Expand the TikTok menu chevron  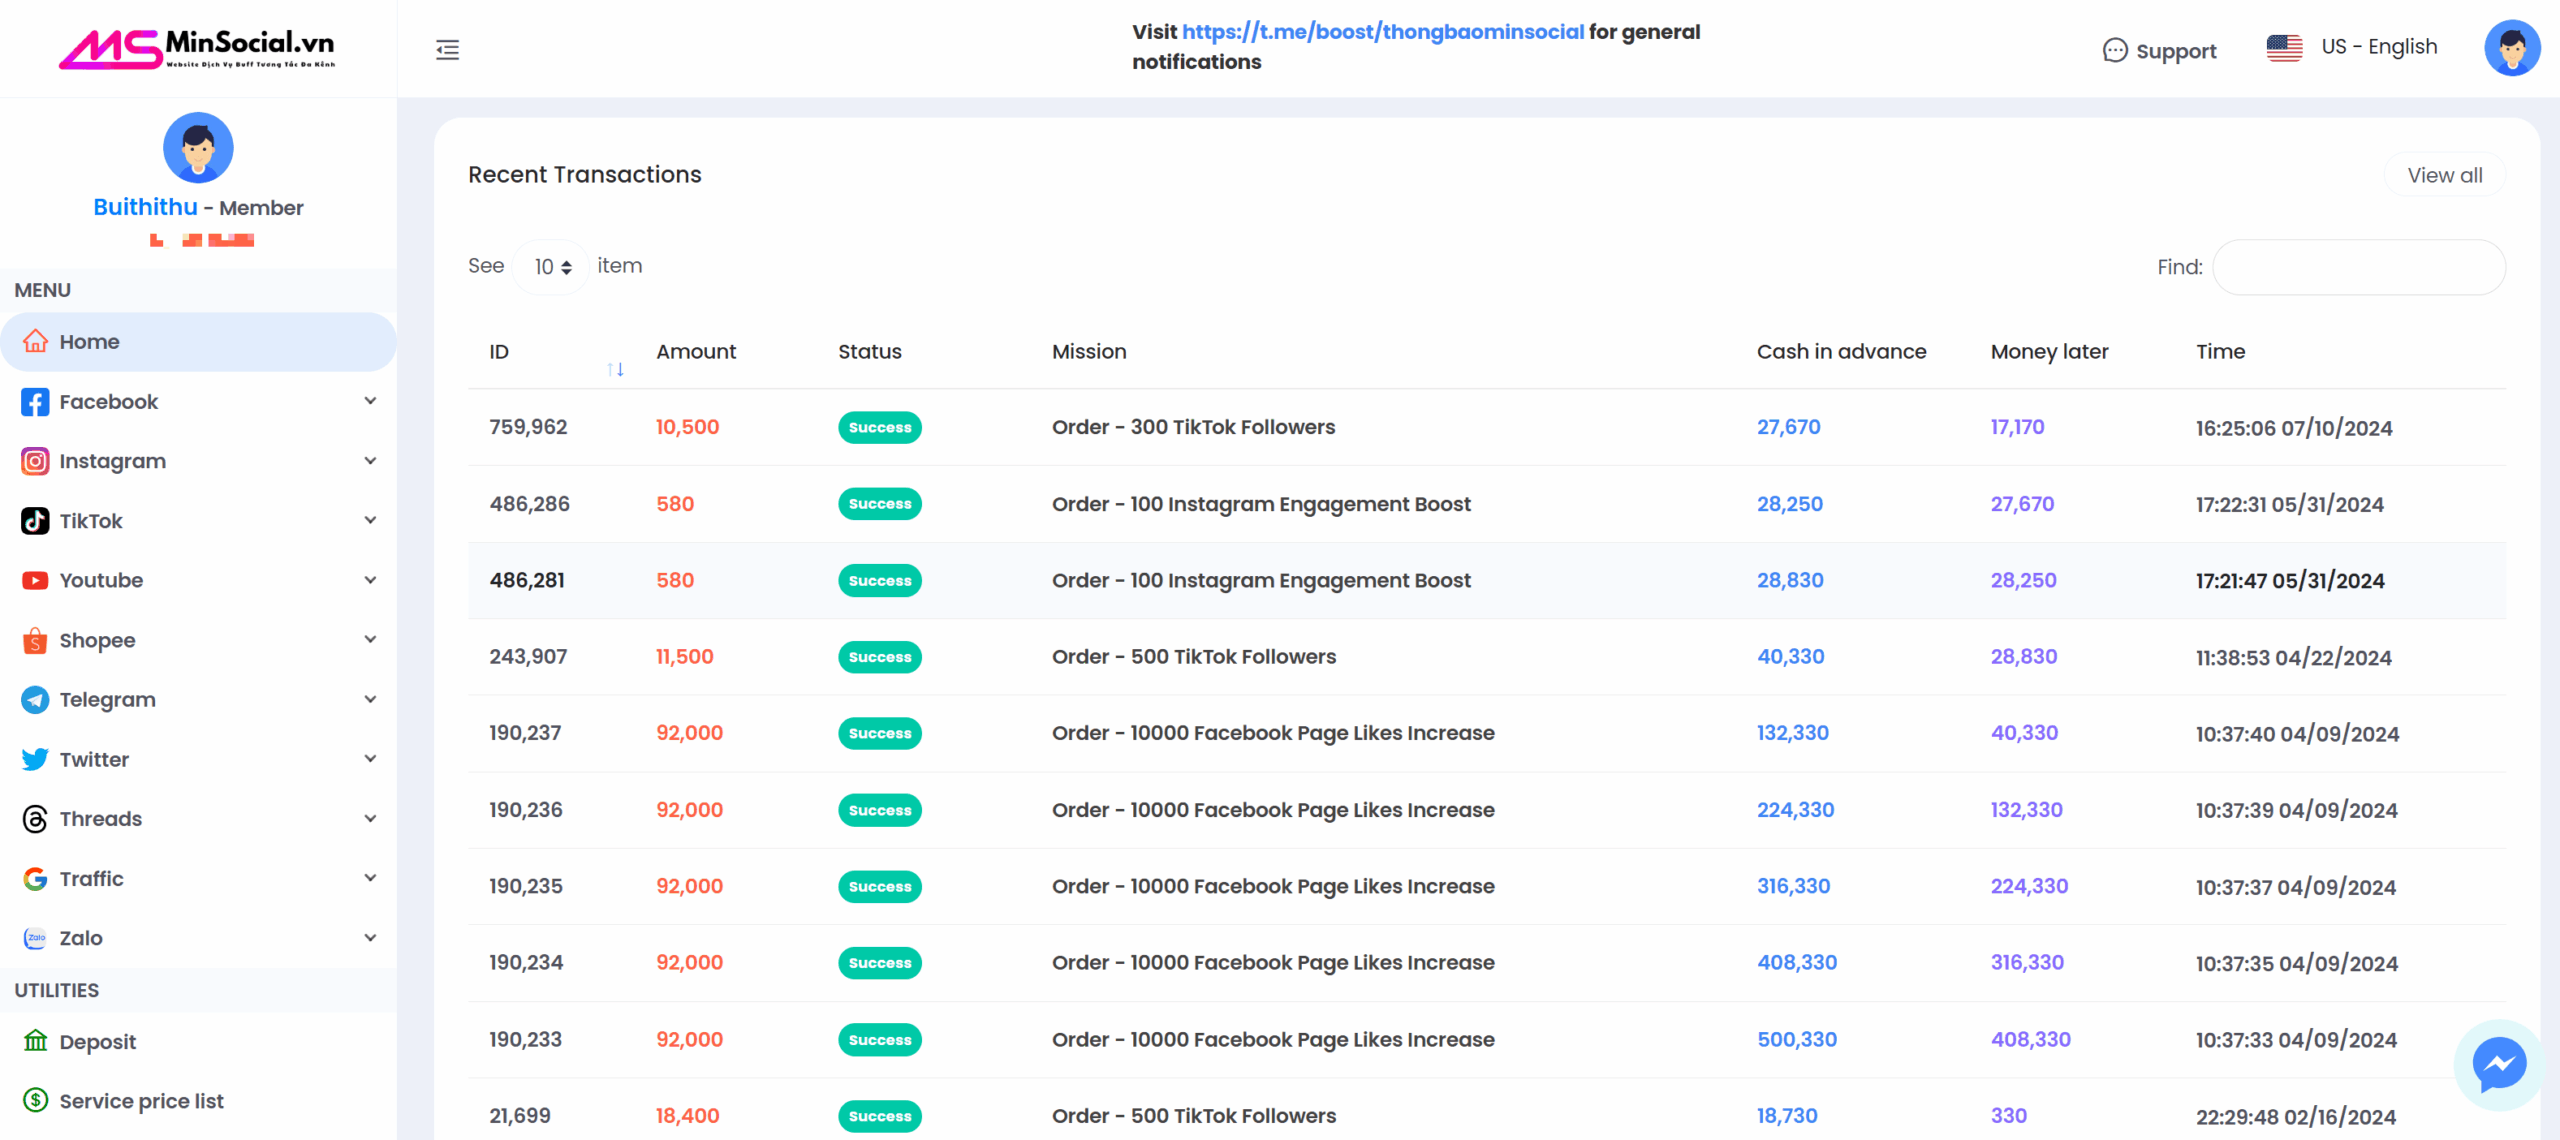point(370,520)
